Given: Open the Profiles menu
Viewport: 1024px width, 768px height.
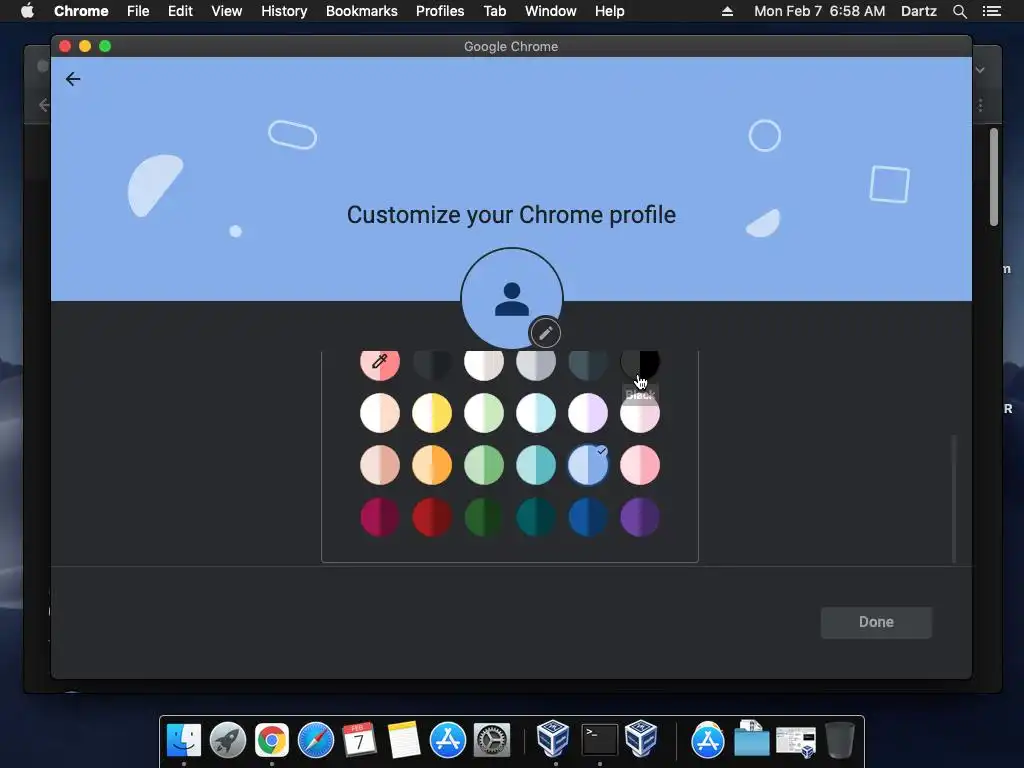Looking at the screenshot, I should 440,11.
